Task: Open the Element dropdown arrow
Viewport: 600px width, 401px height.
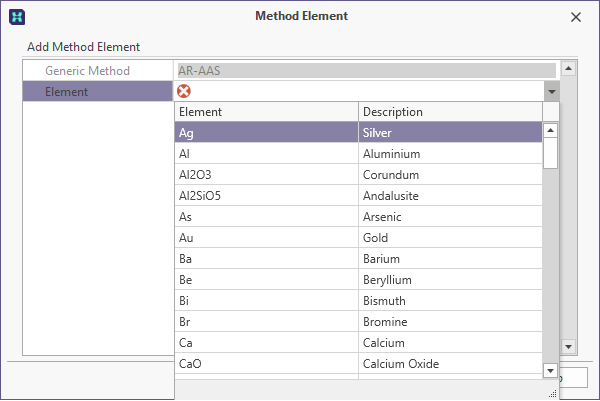Action: [x=551, y=91]
